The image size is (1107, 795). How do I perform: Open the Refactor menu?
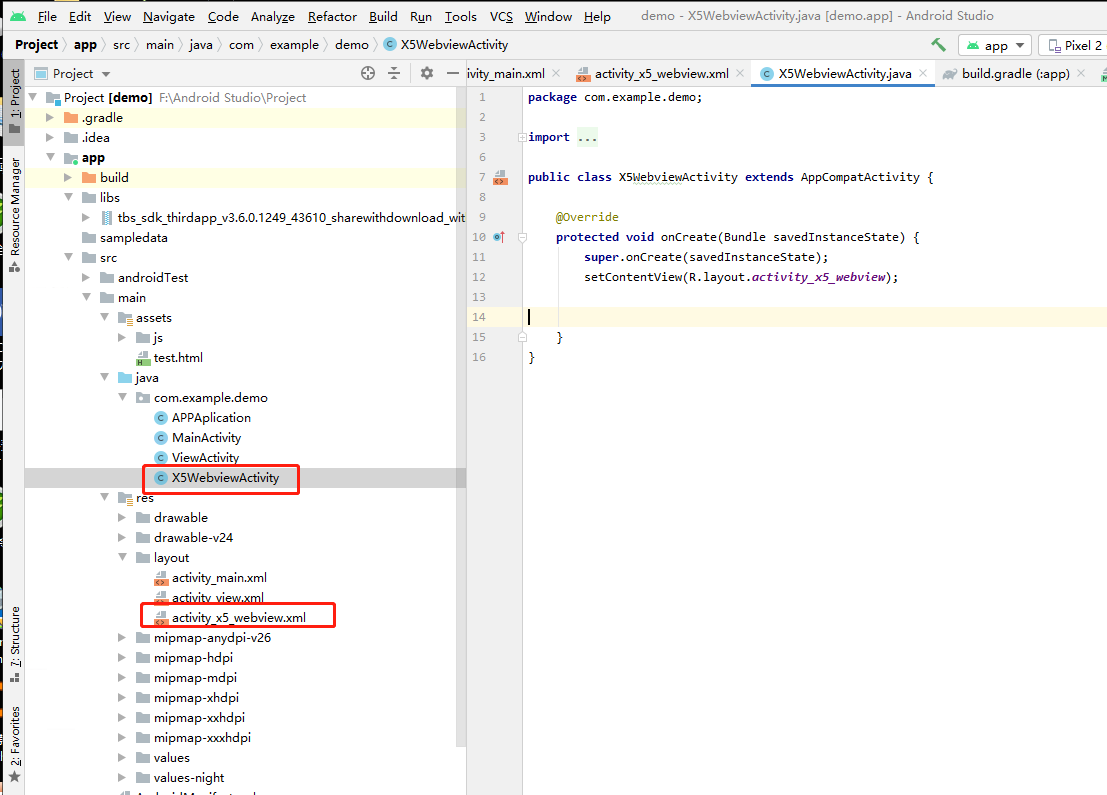[331, 16]
